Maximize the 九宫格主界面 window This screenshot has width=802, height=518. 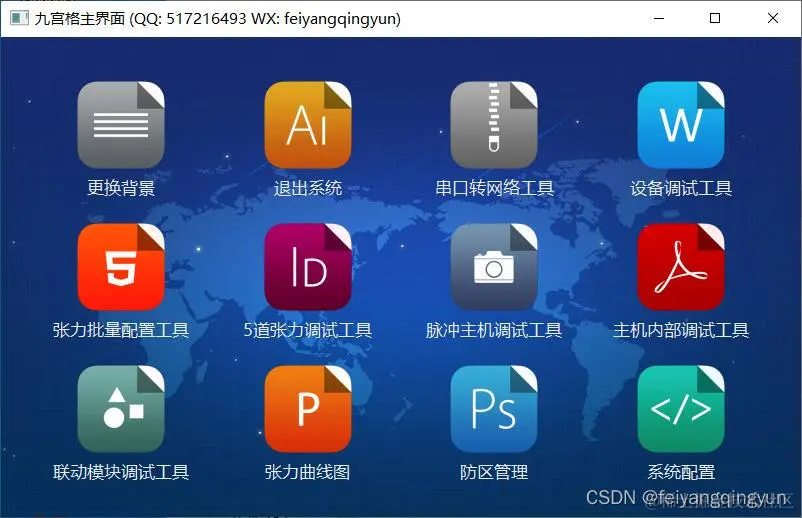coord(715,18)
